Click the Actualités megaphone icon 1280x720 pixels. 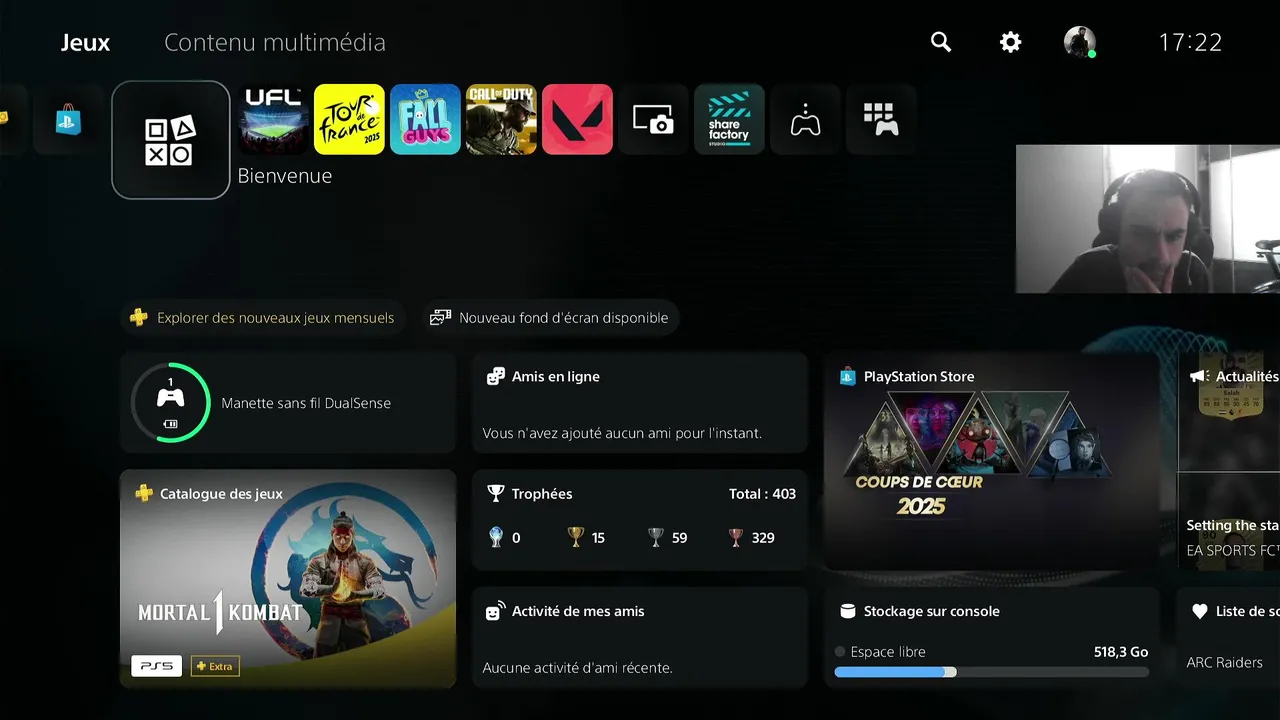click(1199, 377)
